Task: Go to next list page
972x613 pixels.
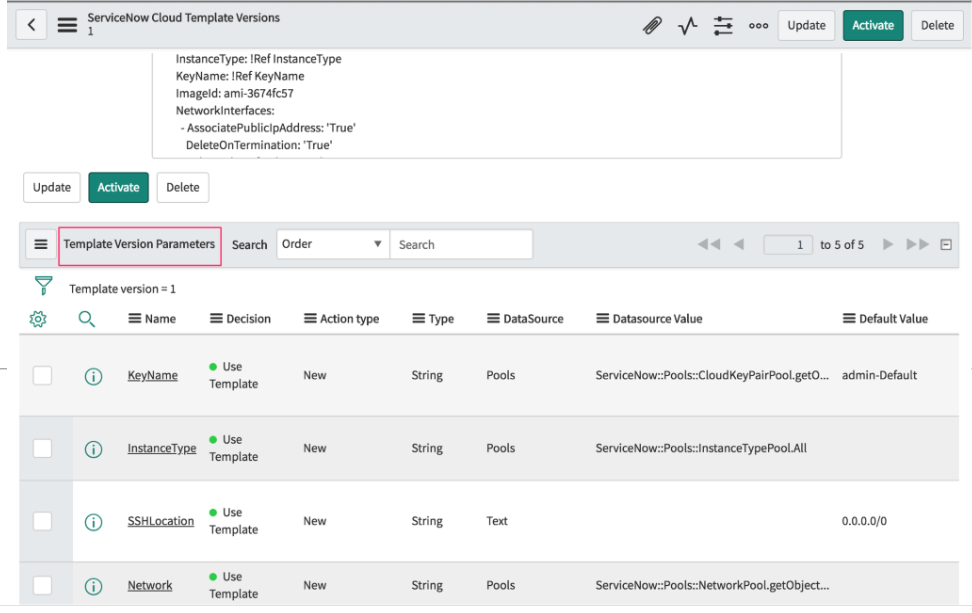Action: click(x=888, y=244)
